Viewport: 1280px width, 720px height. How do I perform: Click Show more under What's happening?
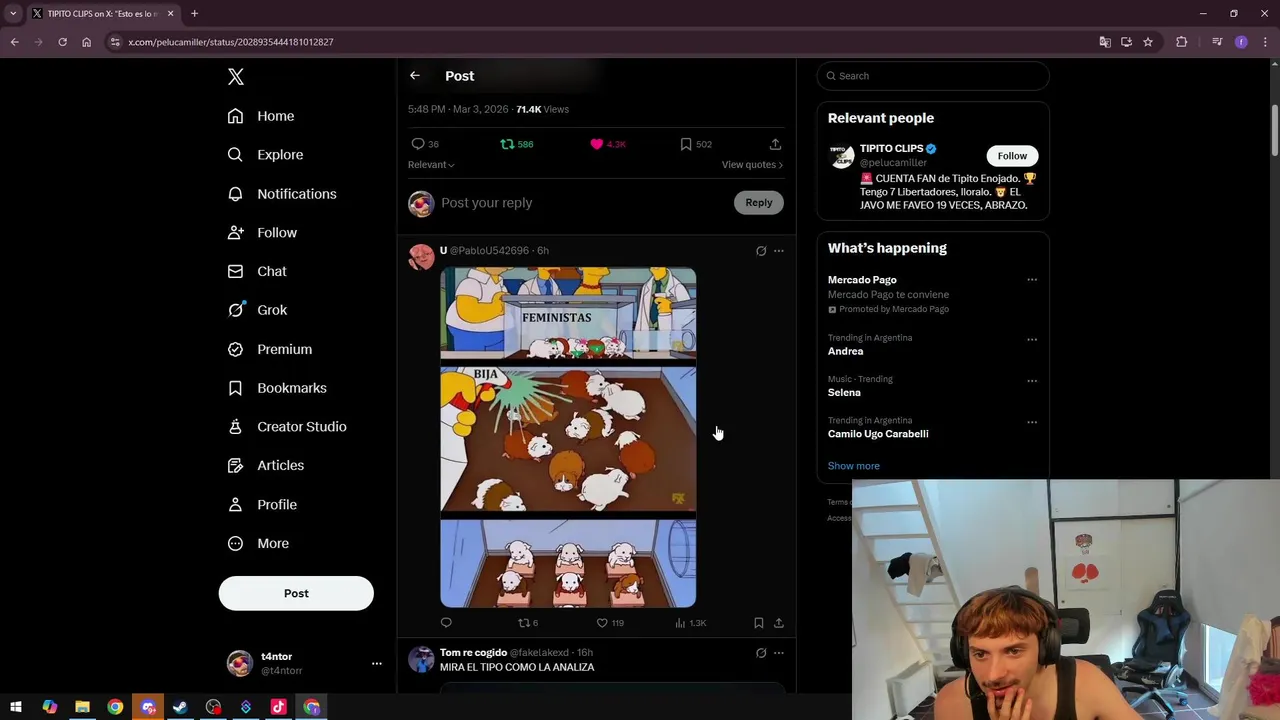tap(853, 466)
